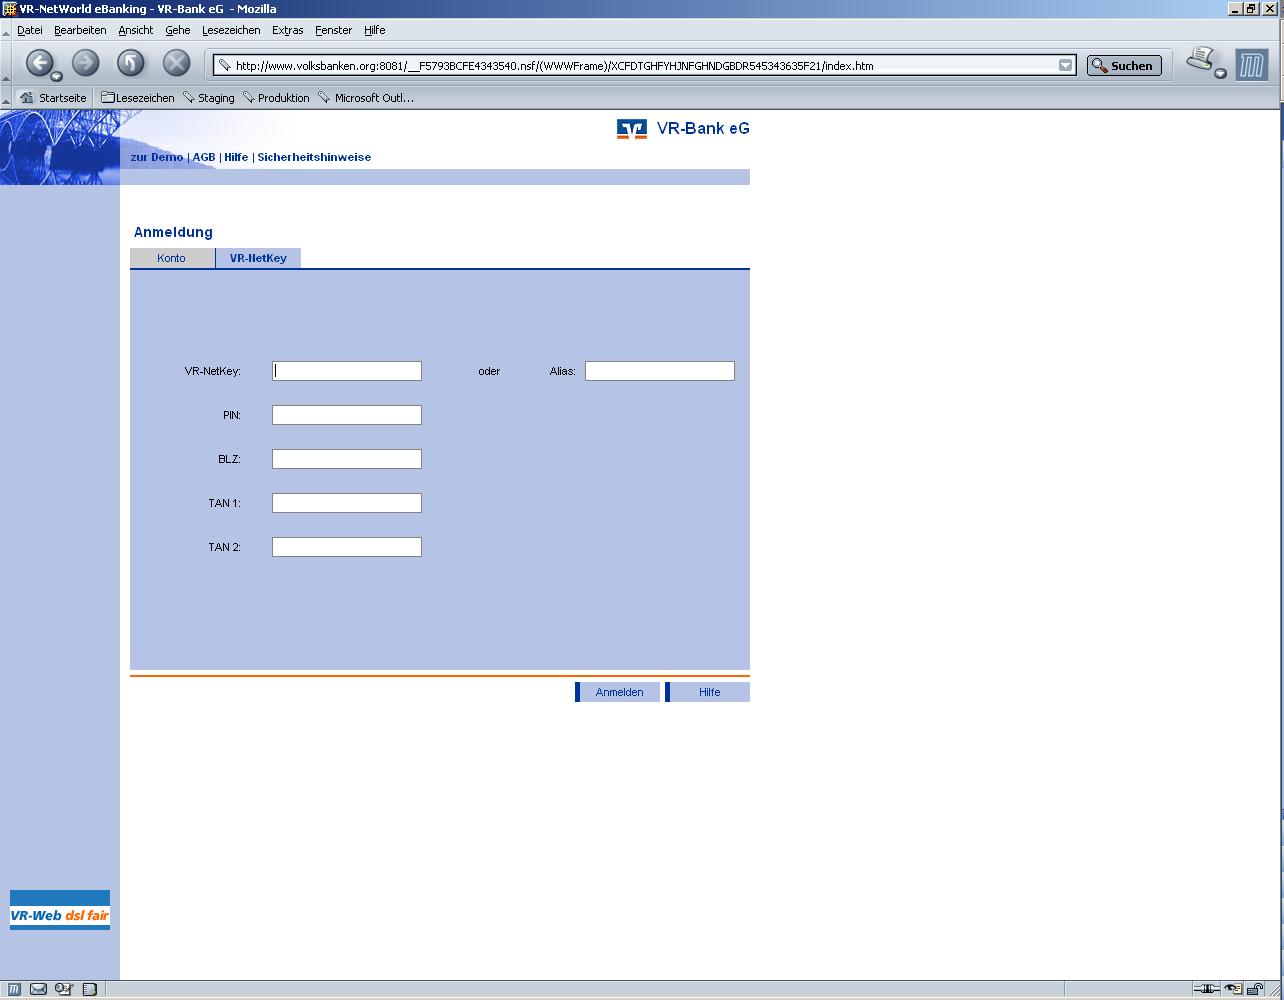Open the Microsoft Outl... bookmark
Viewport: 1284px width, 1000px height.
tap(365, 98)
